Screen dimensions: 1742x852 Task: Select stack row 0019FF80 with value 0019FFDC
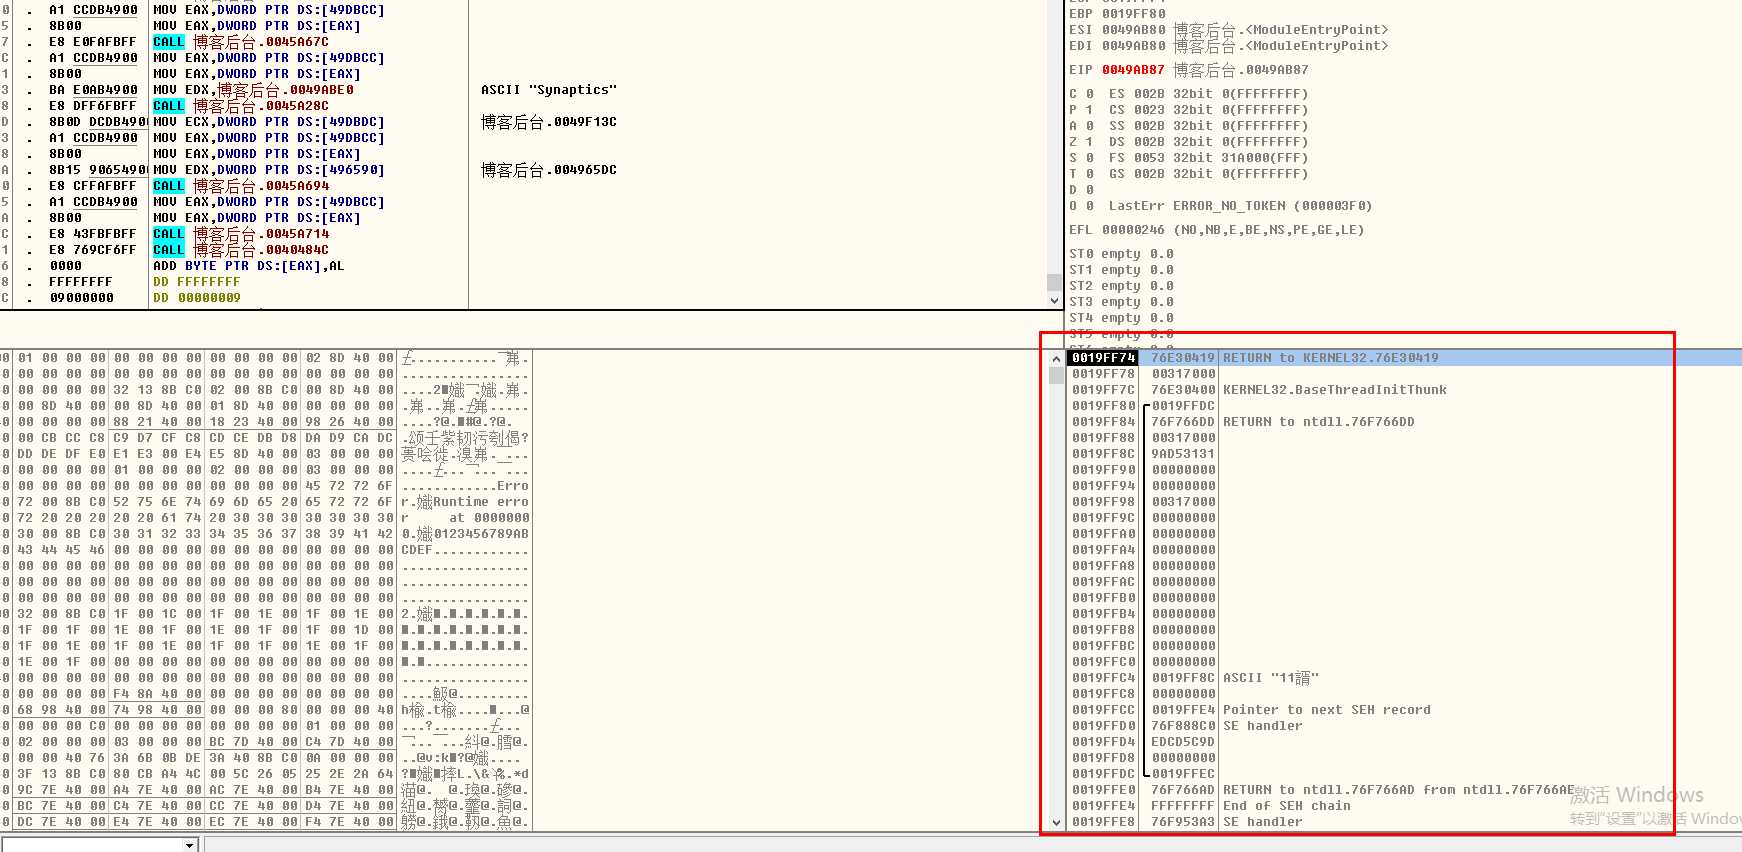[1405, 406]
